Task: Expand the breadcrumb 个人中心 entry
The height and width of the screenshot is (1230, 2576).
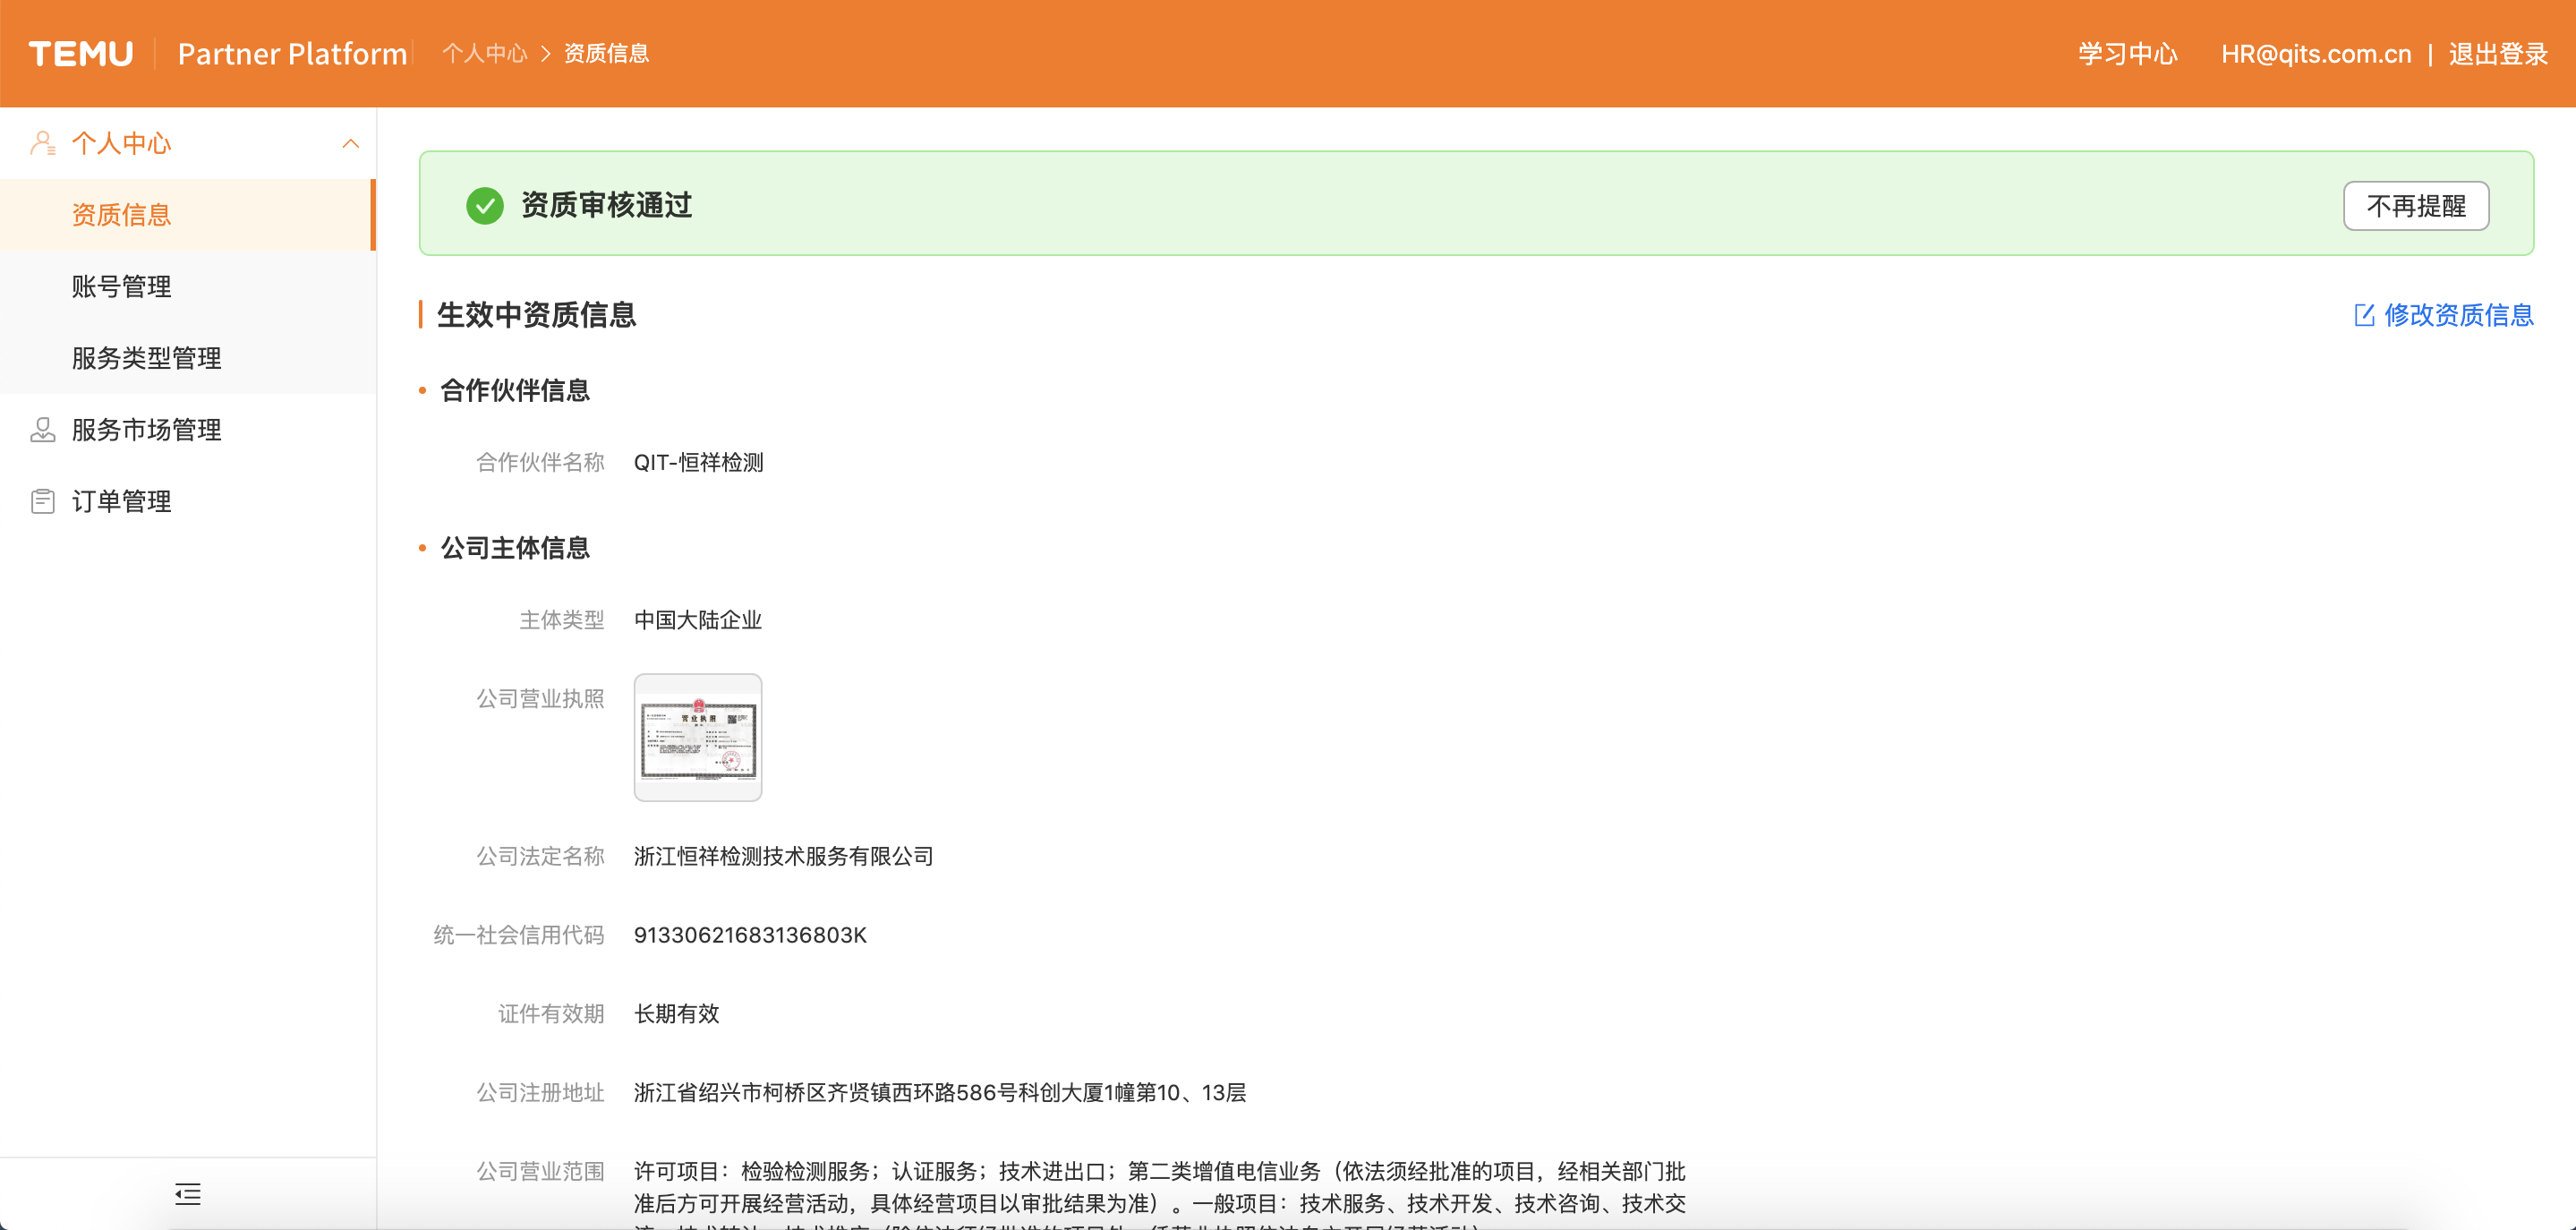Action: pos(484,53)
